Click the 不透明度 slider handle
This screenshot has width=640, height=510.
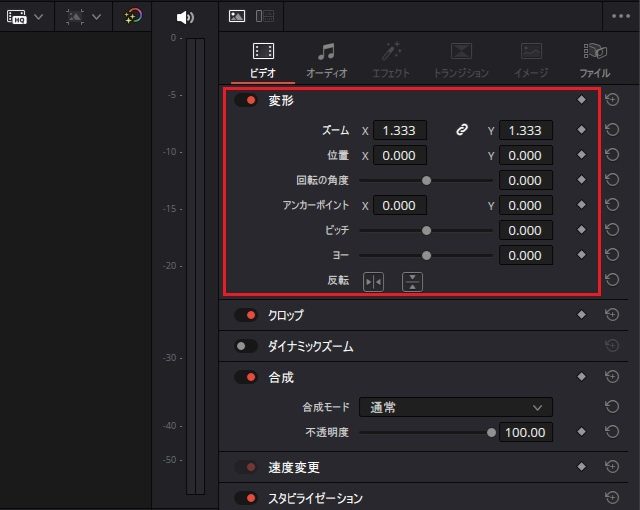(491, 432)
